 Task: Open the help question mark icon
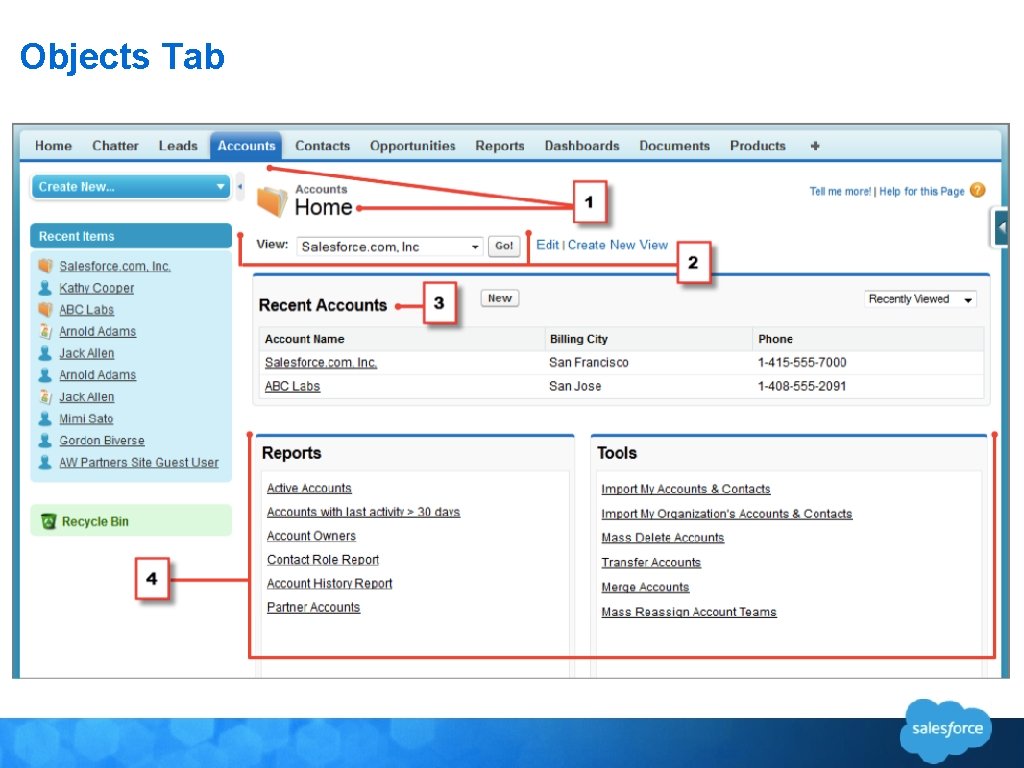978,190
